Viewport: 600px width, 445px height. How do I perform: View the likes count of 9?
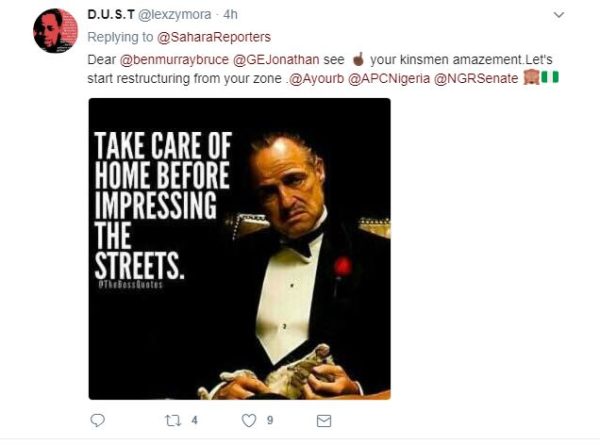tap(270, 421)
